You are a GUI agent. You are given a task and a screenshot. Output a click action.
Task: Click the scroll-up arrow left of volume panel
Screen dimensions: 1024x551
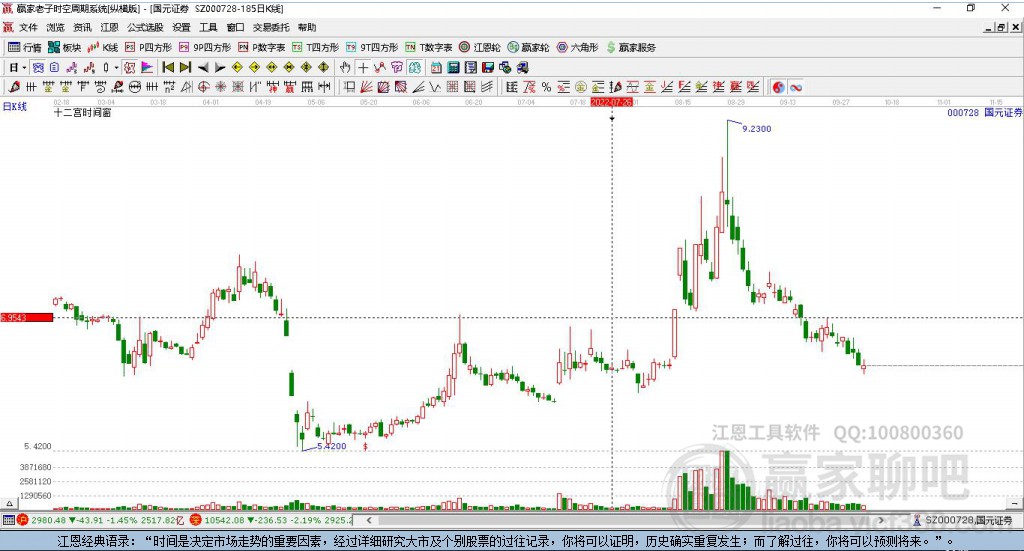click(9, 504)
